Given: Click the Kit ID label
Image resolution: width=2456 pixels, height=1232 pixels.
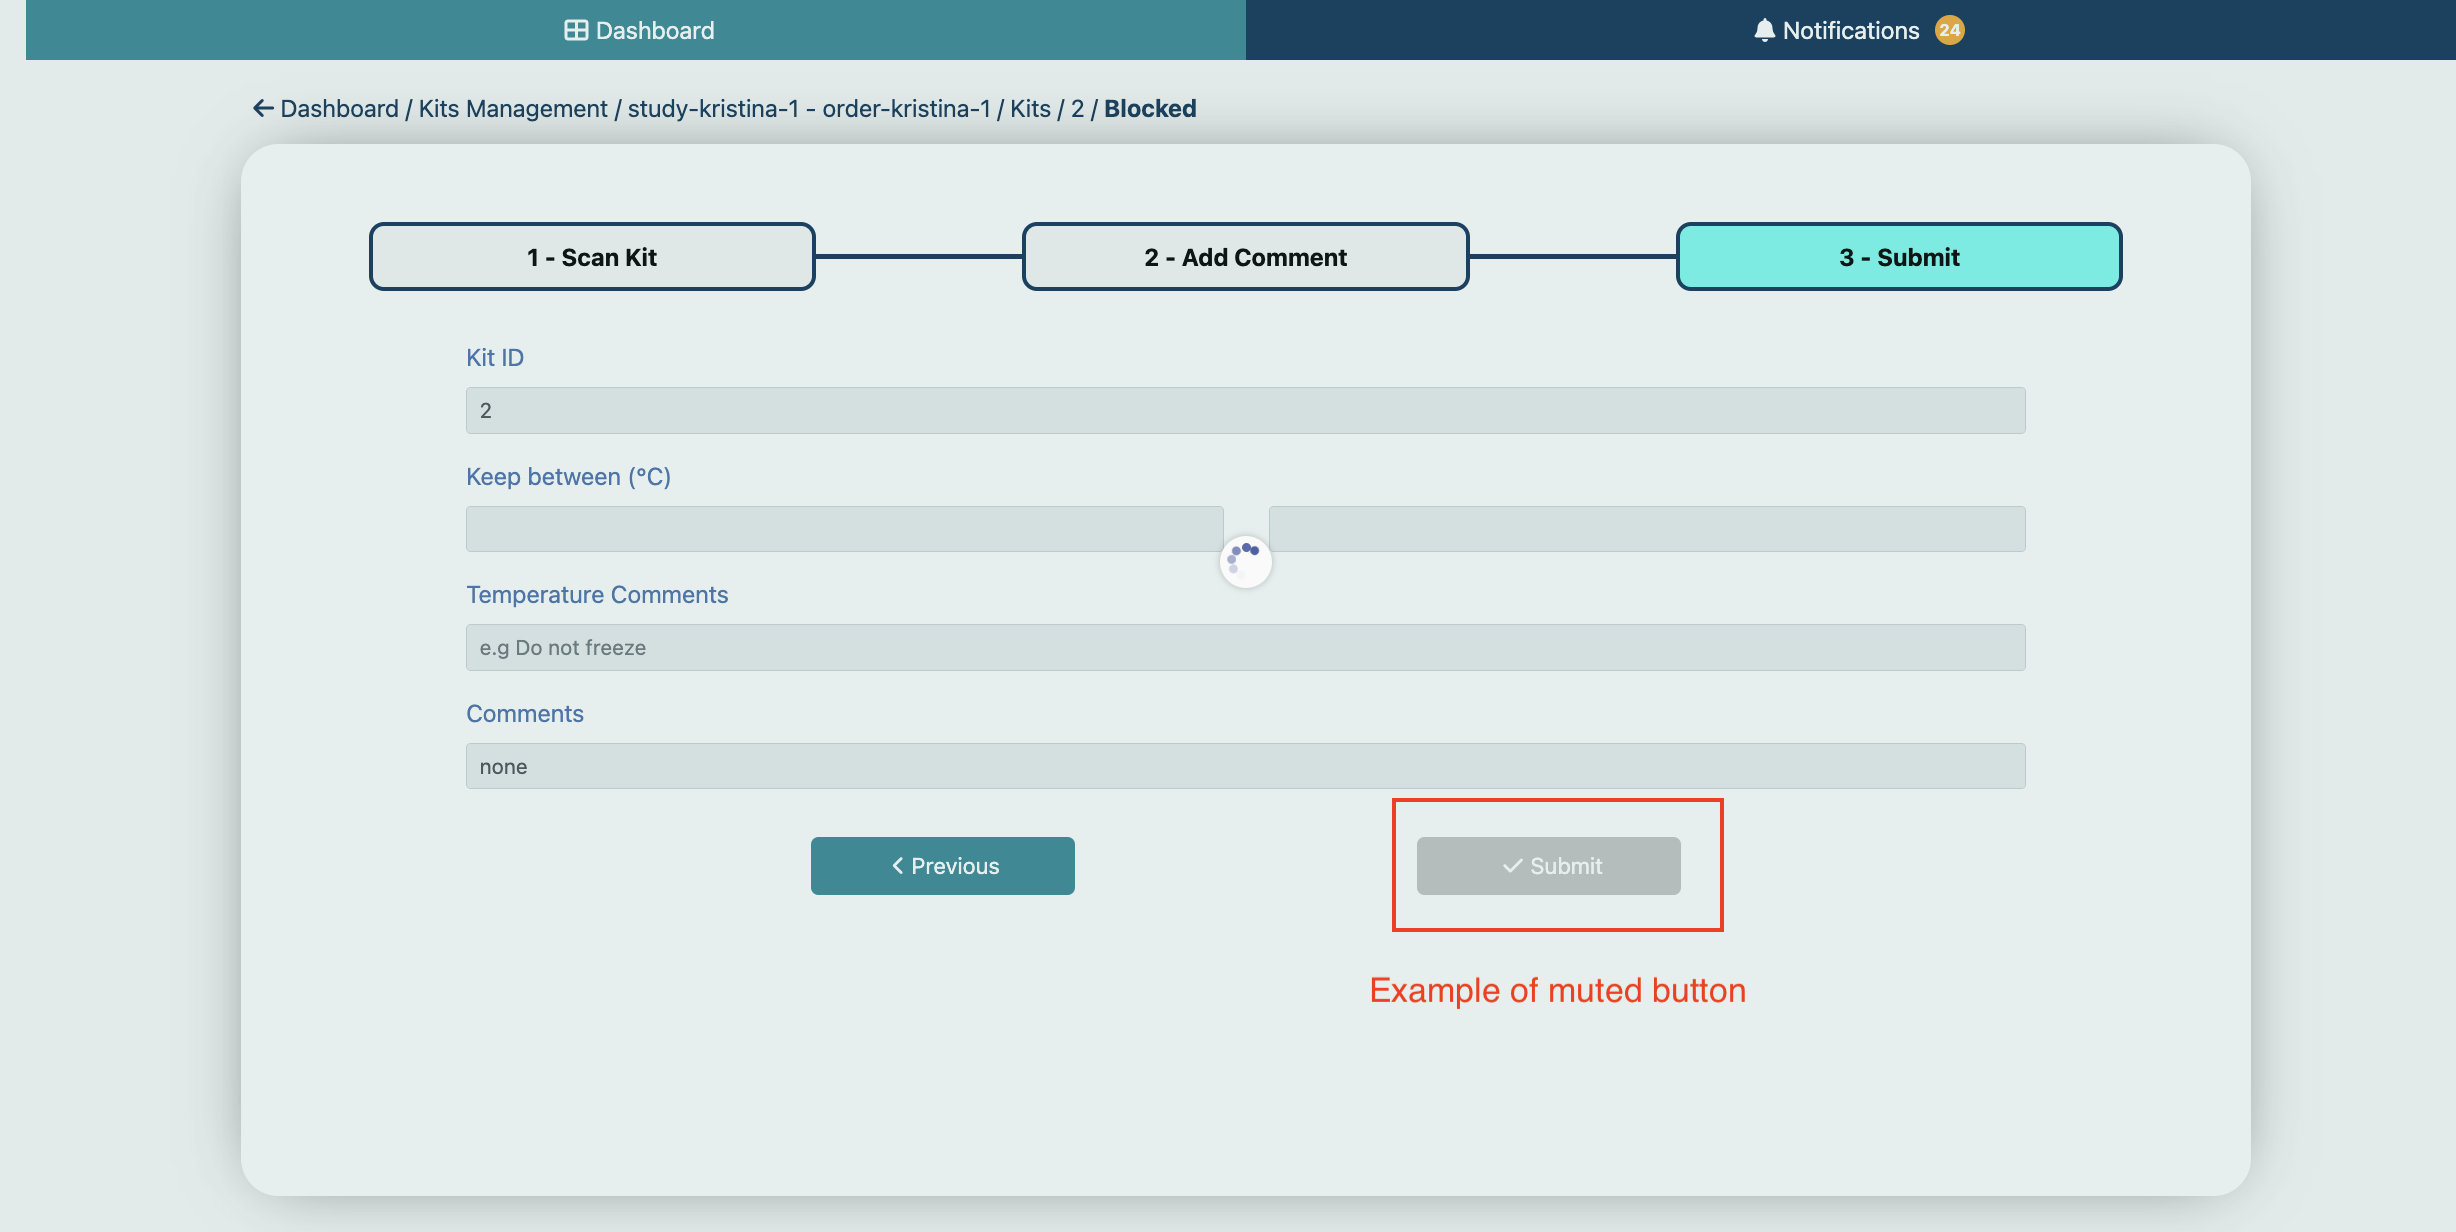Looking at the screenshot, I should 495,358.
